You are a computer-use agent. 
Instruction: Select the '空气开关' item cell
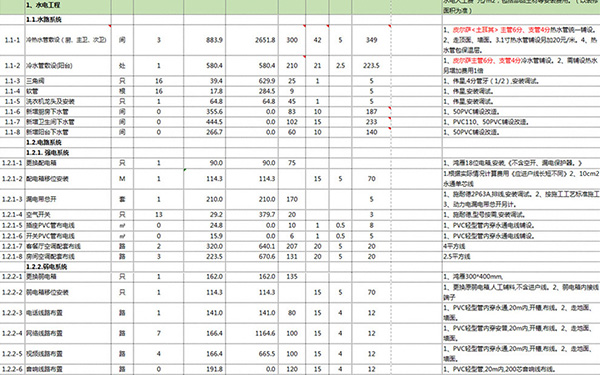[x=68, y=215]
